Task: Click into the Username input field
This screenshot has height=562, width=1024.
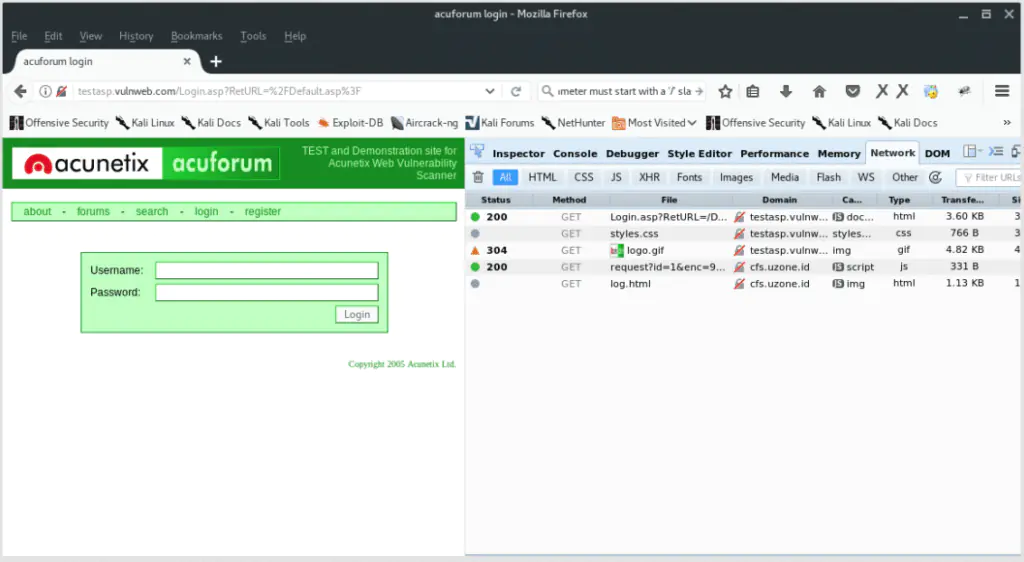Action: pyautogui.click(x=267, y=270)
